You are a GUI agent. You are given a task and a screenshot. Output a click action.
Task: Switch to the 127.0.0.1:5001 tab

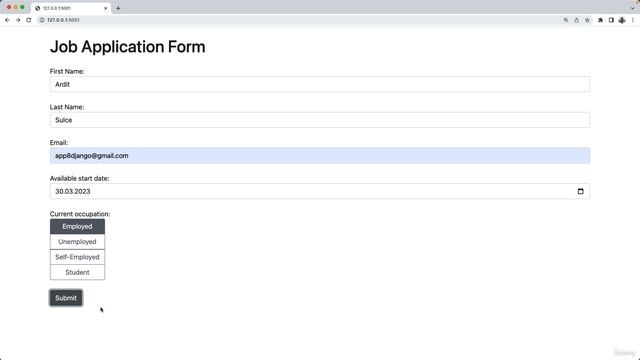(x=69, y=8)
